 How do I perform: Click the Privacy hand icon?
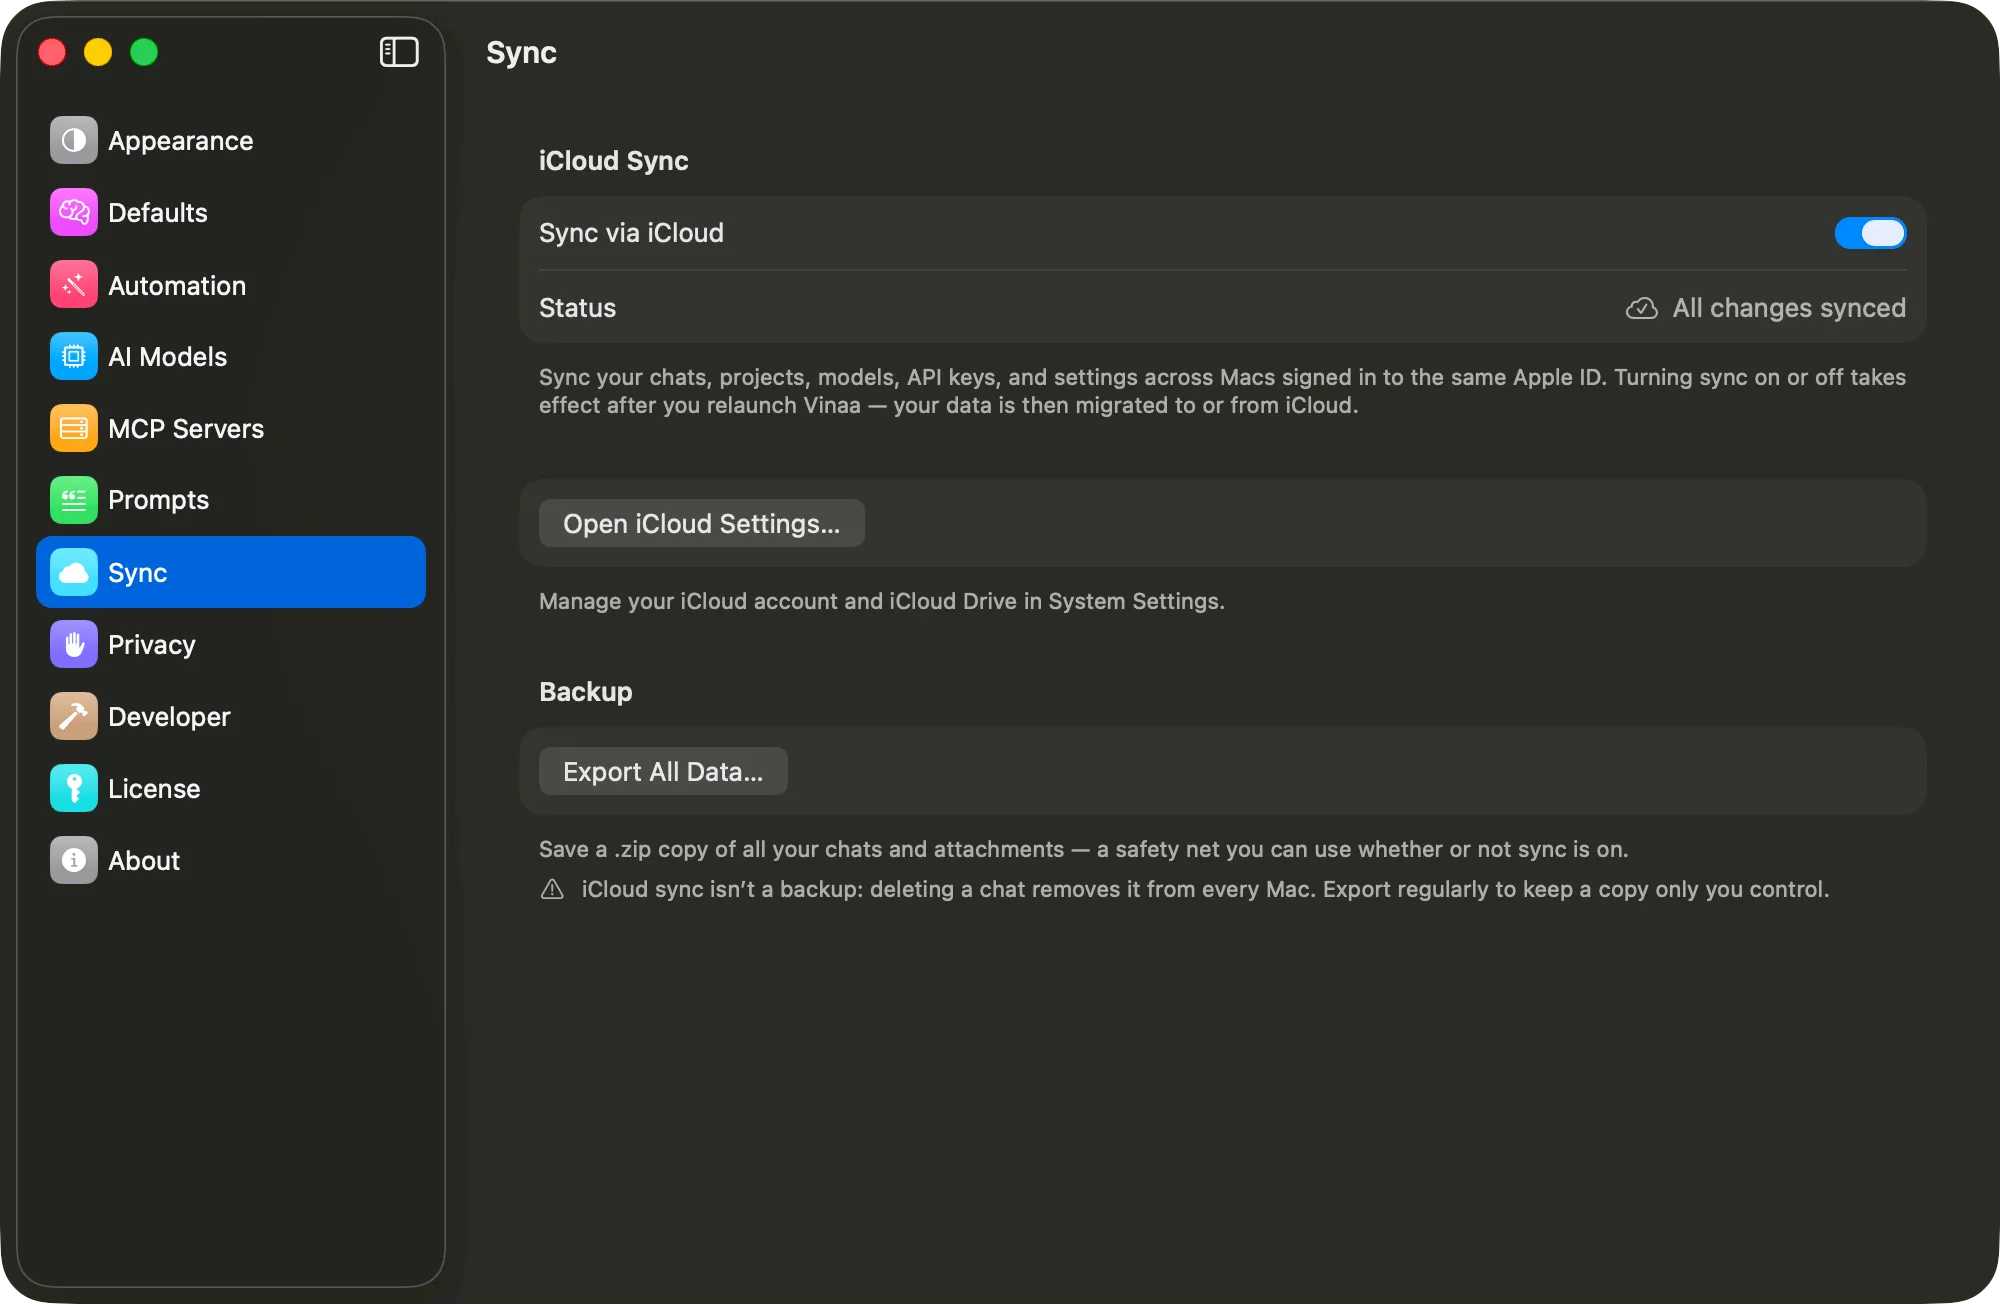[74, 644]
